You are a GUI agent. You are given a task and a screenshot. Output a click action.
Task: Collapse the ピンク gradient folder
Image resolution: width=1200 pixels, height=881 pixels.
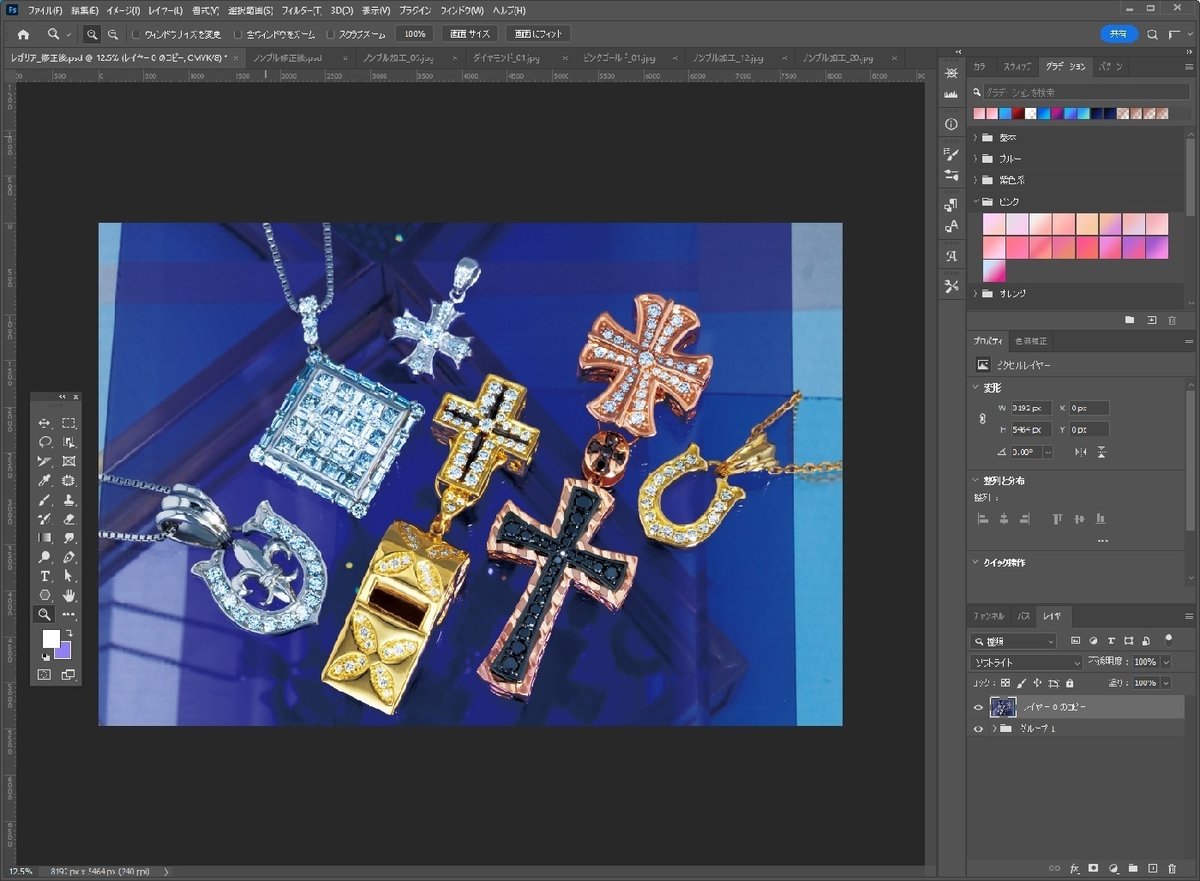[x=976, y=202]
